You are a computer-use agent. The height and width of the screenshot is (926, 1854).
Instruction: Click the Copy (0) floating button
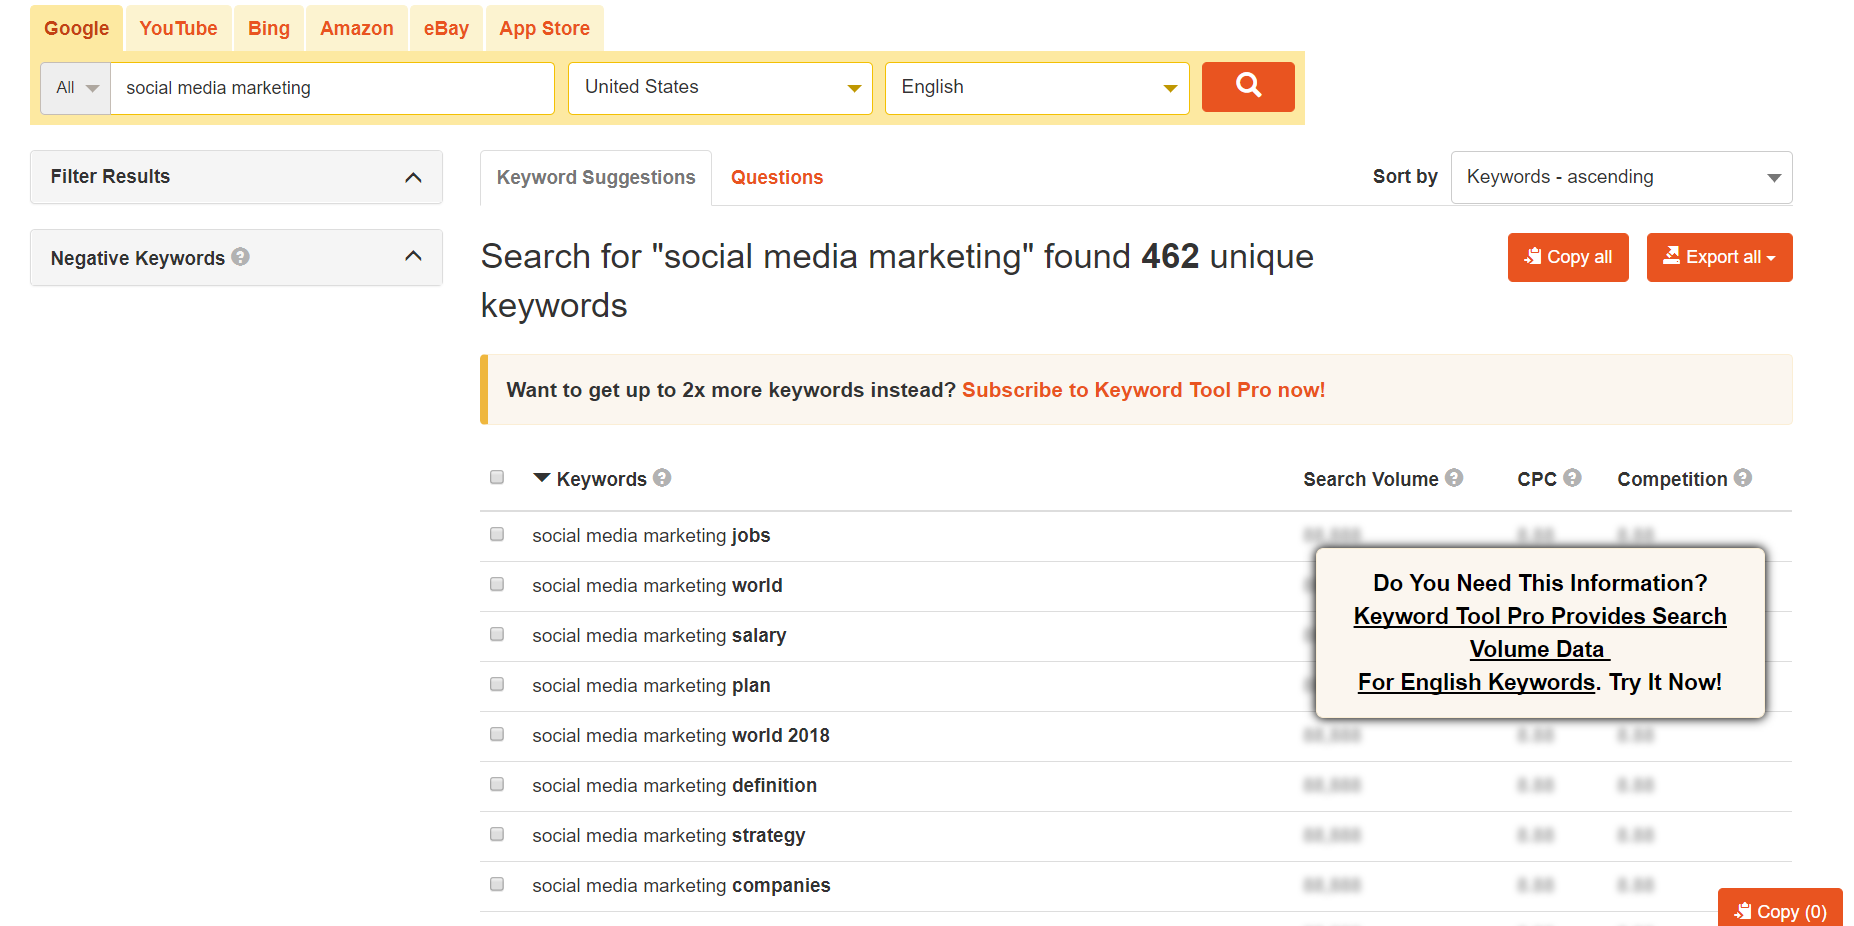[x=1780, y=908]
